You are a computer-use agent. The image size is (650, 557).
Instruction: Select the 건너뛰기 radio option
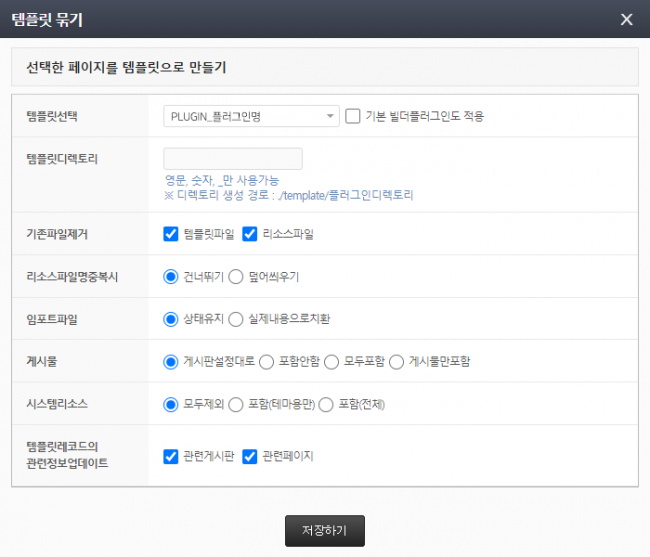(x=171, y=276)
